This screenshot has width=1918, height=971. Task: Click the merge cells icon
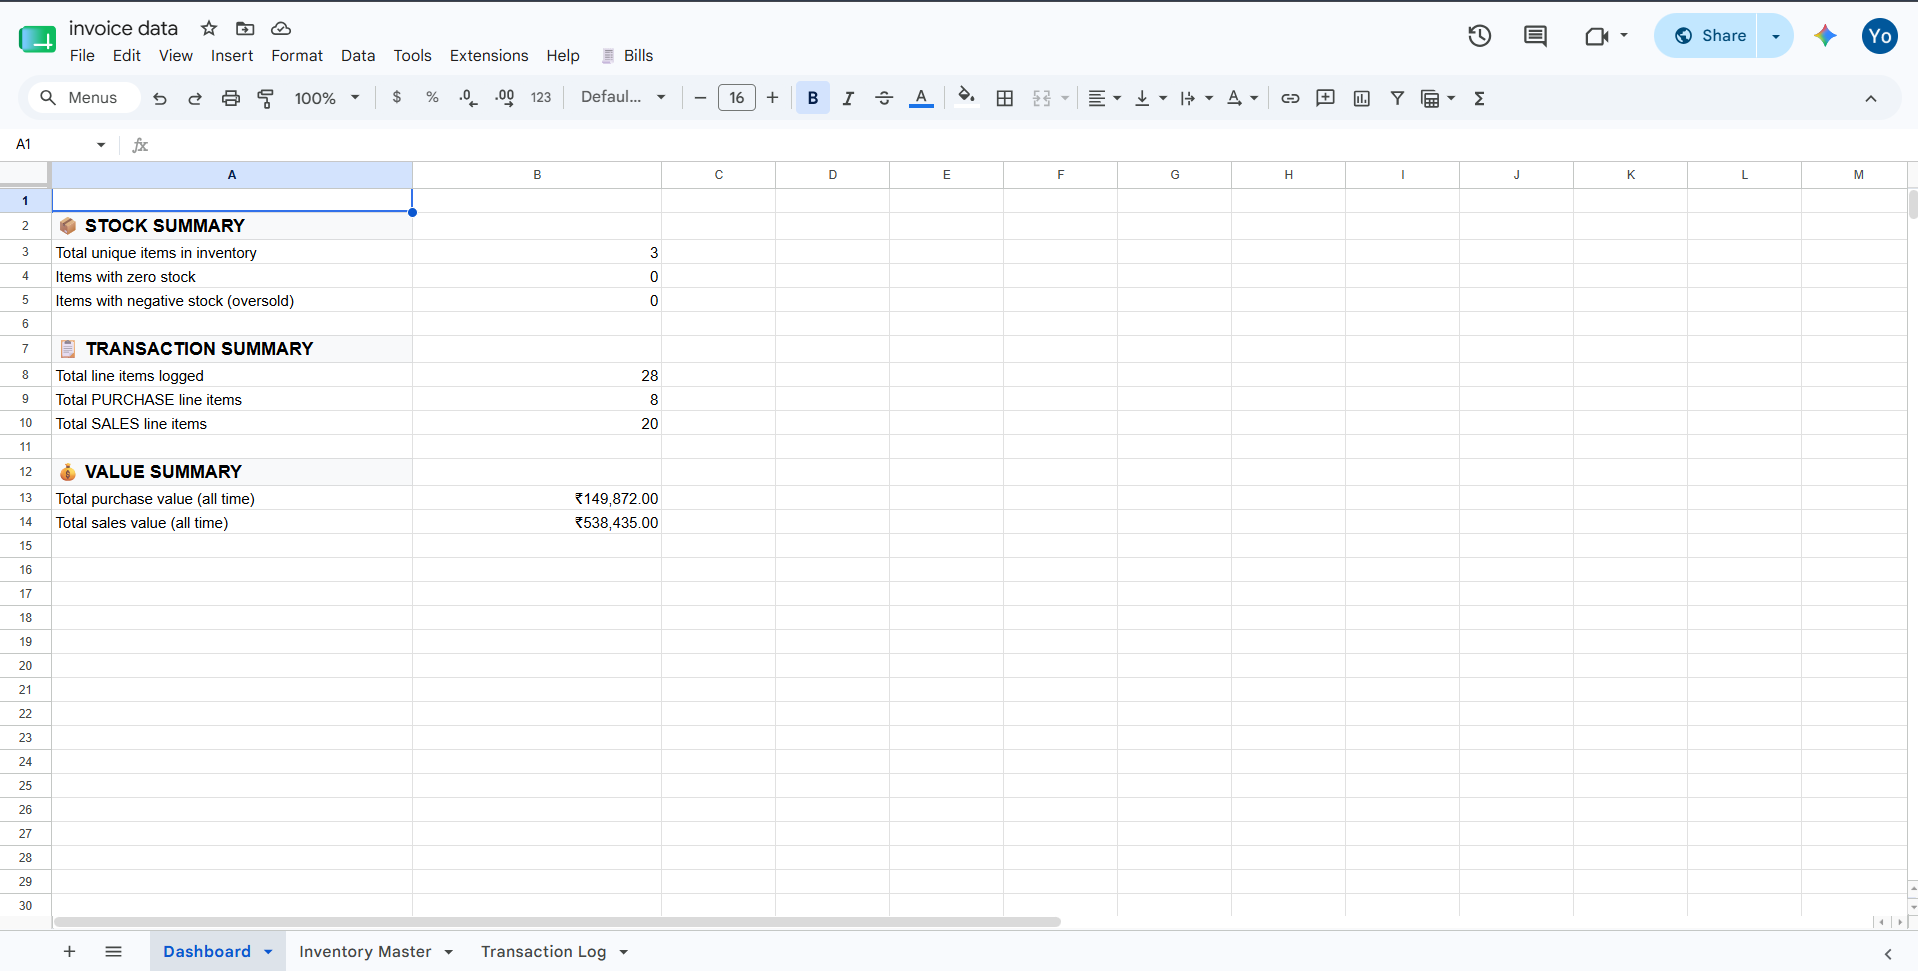coord(1042,98)
